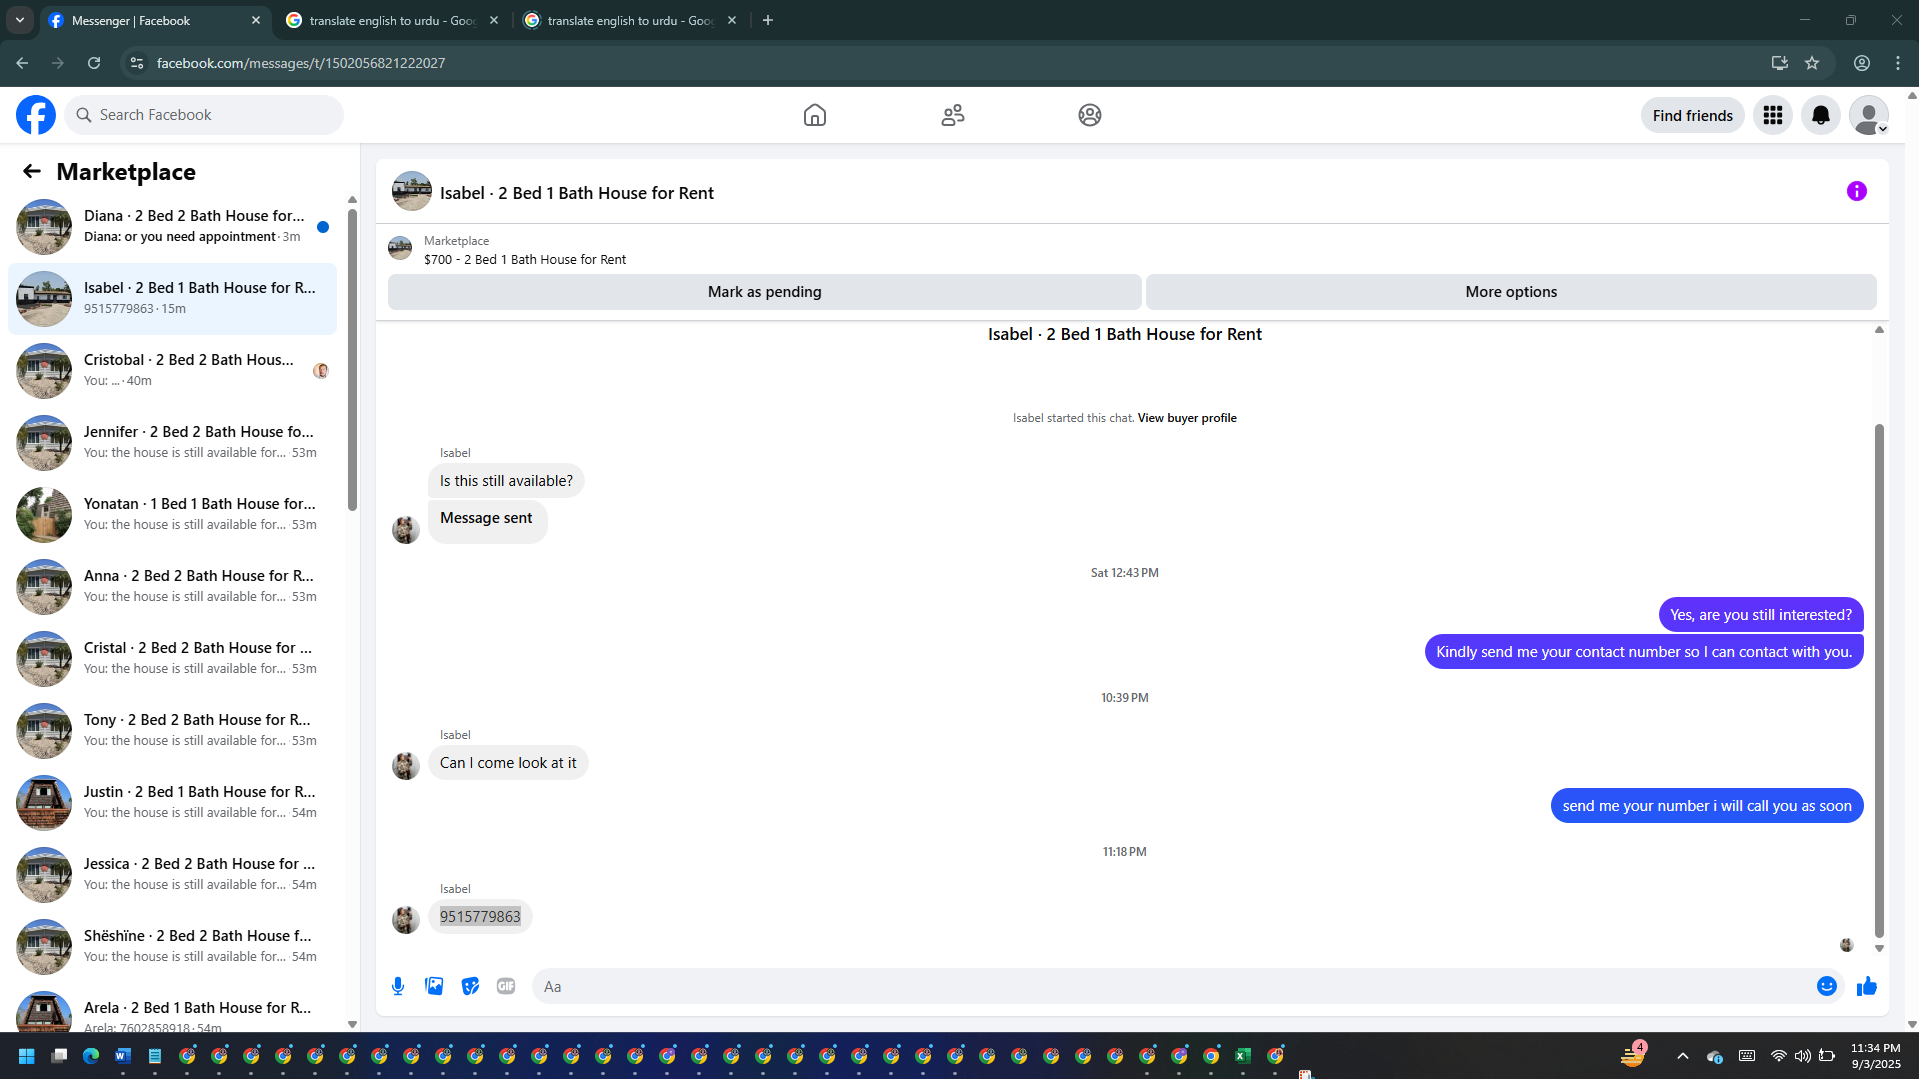
Task: Click the Facebook logo icon
Action: (x=36, y=115)
